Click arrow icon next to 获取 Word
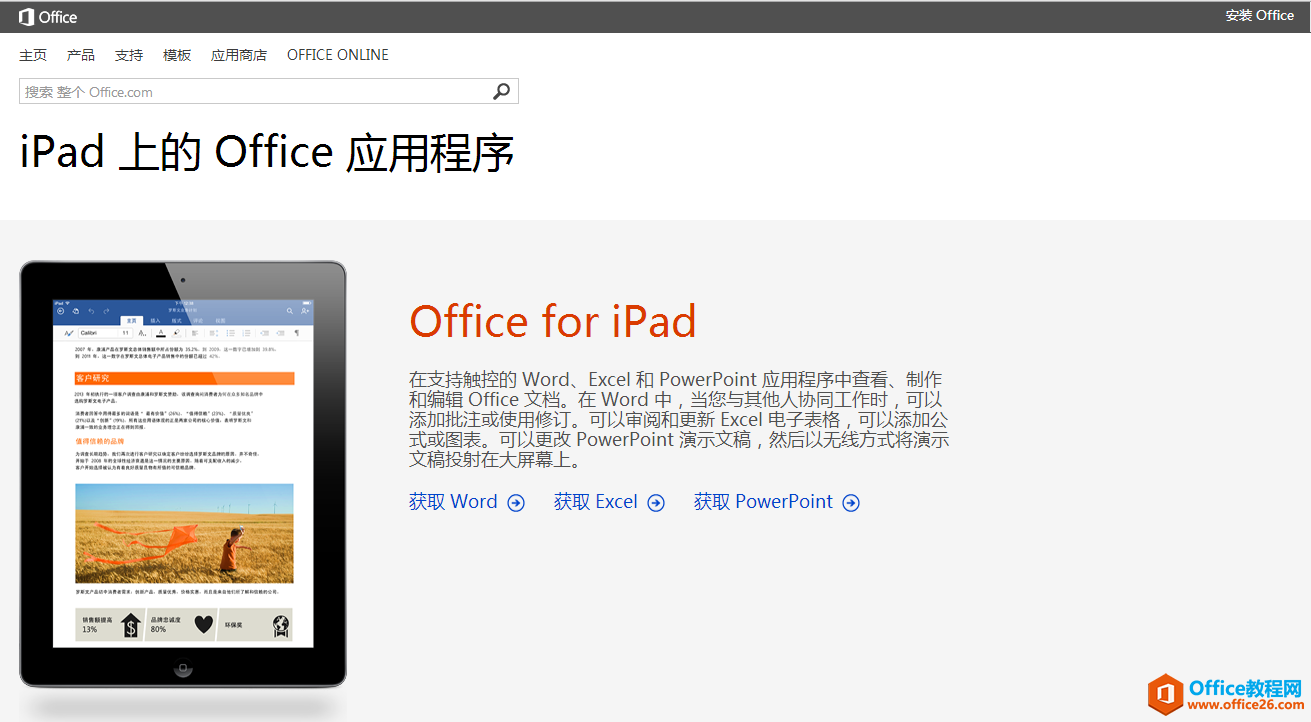 pyautogui.click(x=516, y=503)
